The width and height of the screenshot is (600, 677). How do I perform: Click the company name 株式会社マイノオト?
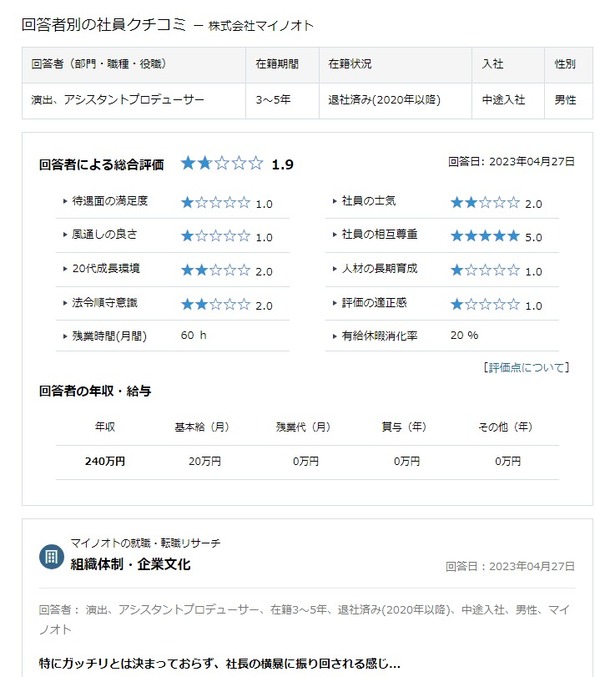[x=261, y=26]
